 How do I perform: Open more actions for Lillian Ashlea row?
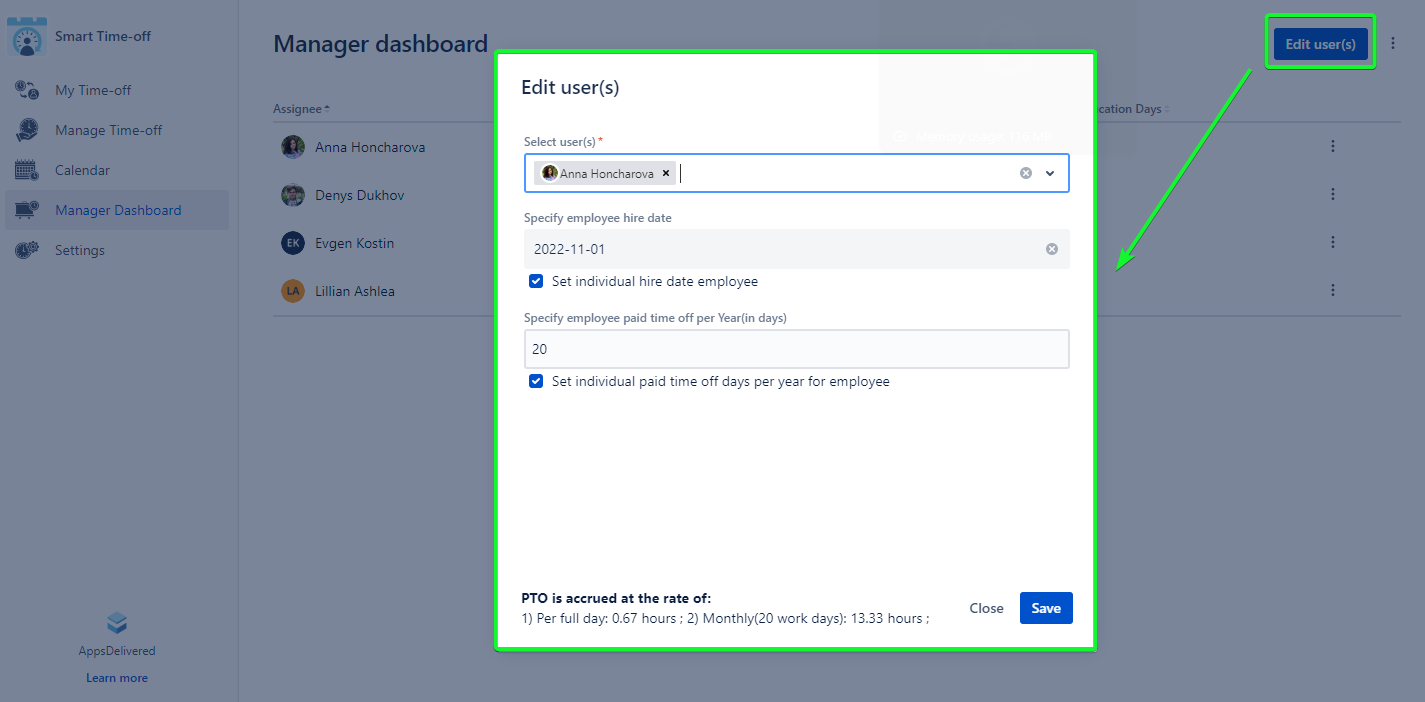click(x=1332, y=291)
